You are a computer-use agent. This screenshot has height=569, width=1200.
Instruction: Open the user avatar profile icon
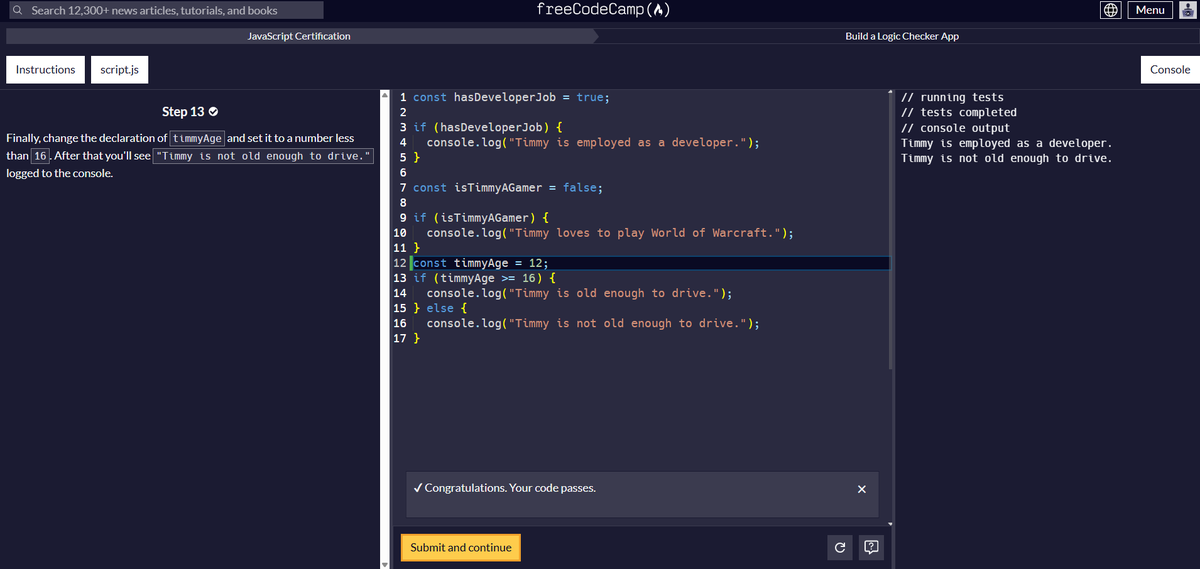click(1188, 10)
